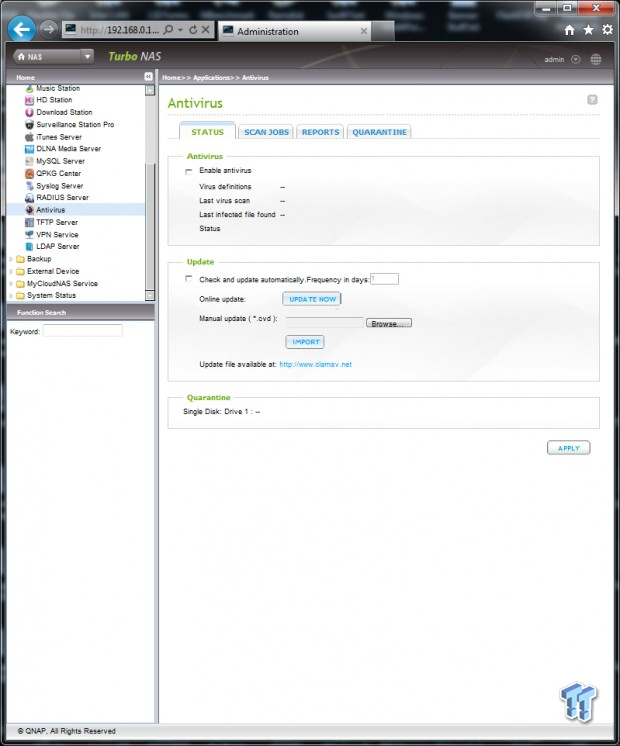Open Download Station icon in tree

coord(30,112)
